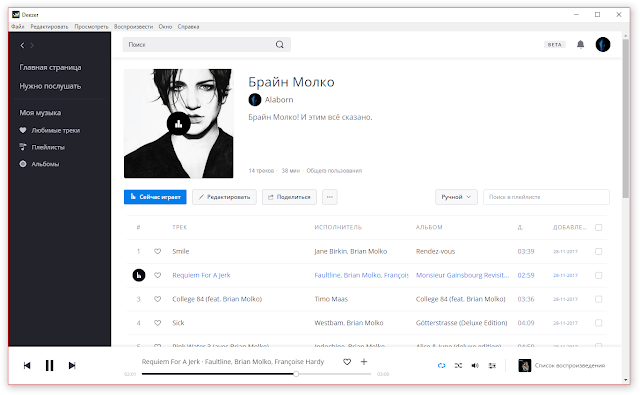
Task: Favorite the current song in the player bar
Action: 347,362
